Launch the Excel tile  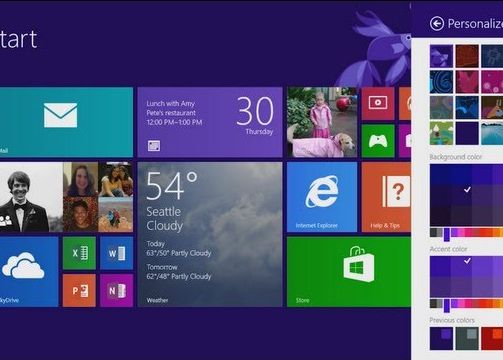click(79, 253)
